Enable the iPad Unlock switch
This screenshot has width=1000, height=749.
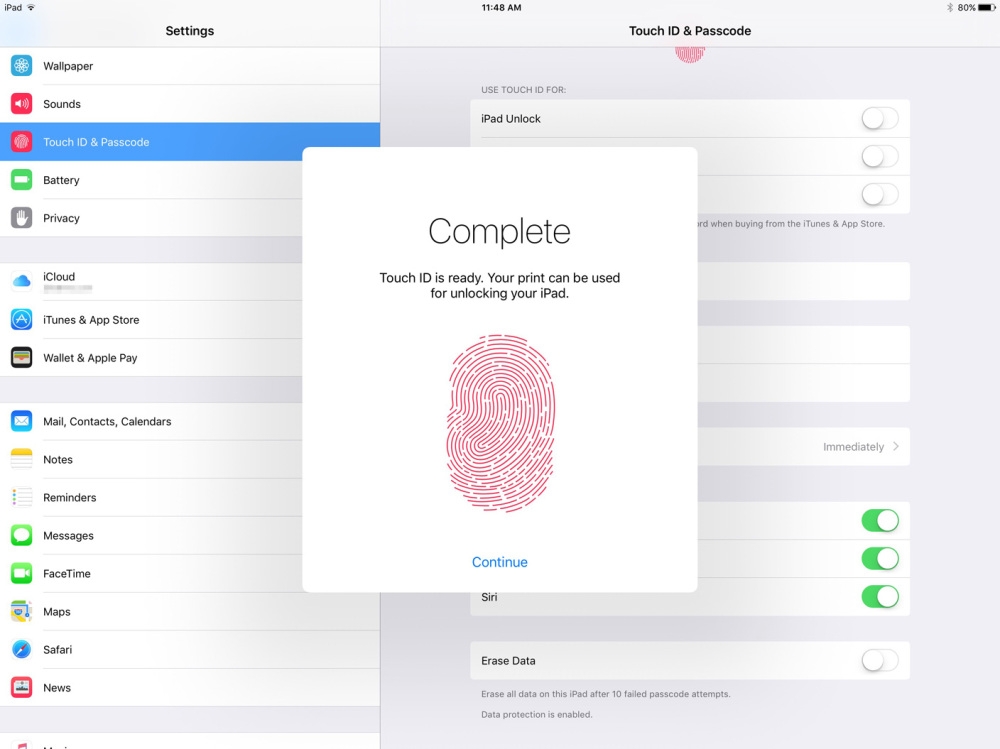(880, 119)
